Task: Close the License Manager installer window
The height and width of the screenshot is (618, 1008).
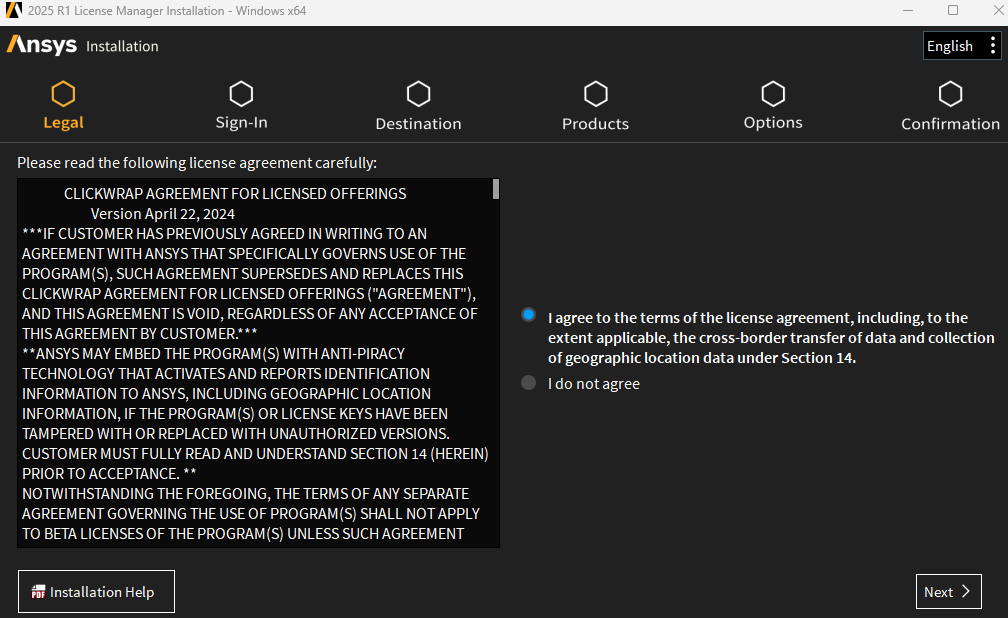Action: [998, 10]
